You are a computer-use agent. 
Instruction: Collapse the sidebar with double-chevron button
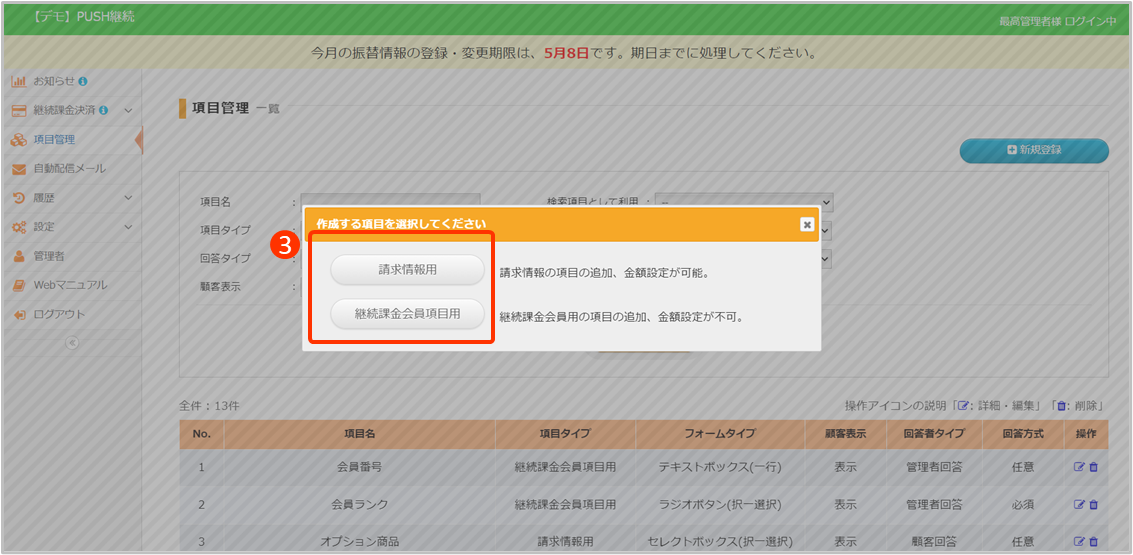point(71,342)
